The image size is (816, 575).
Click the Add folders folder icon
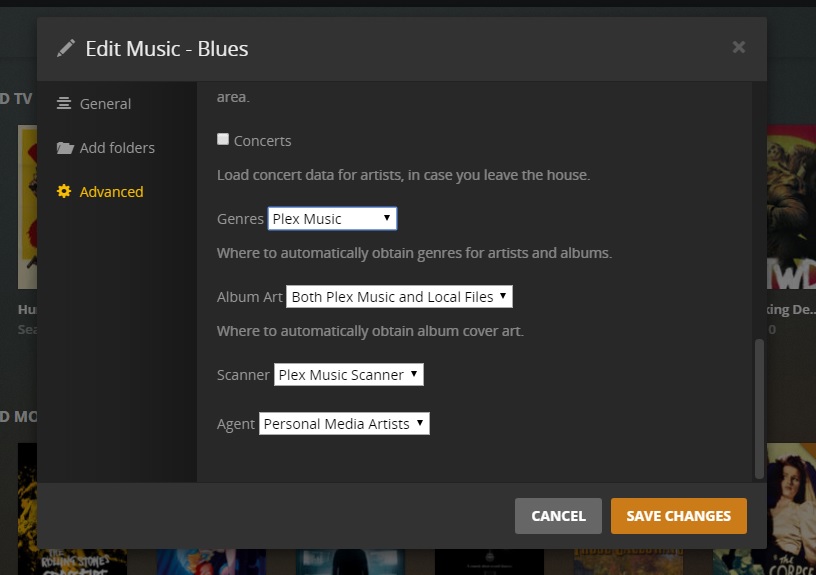tap(65, 148)
